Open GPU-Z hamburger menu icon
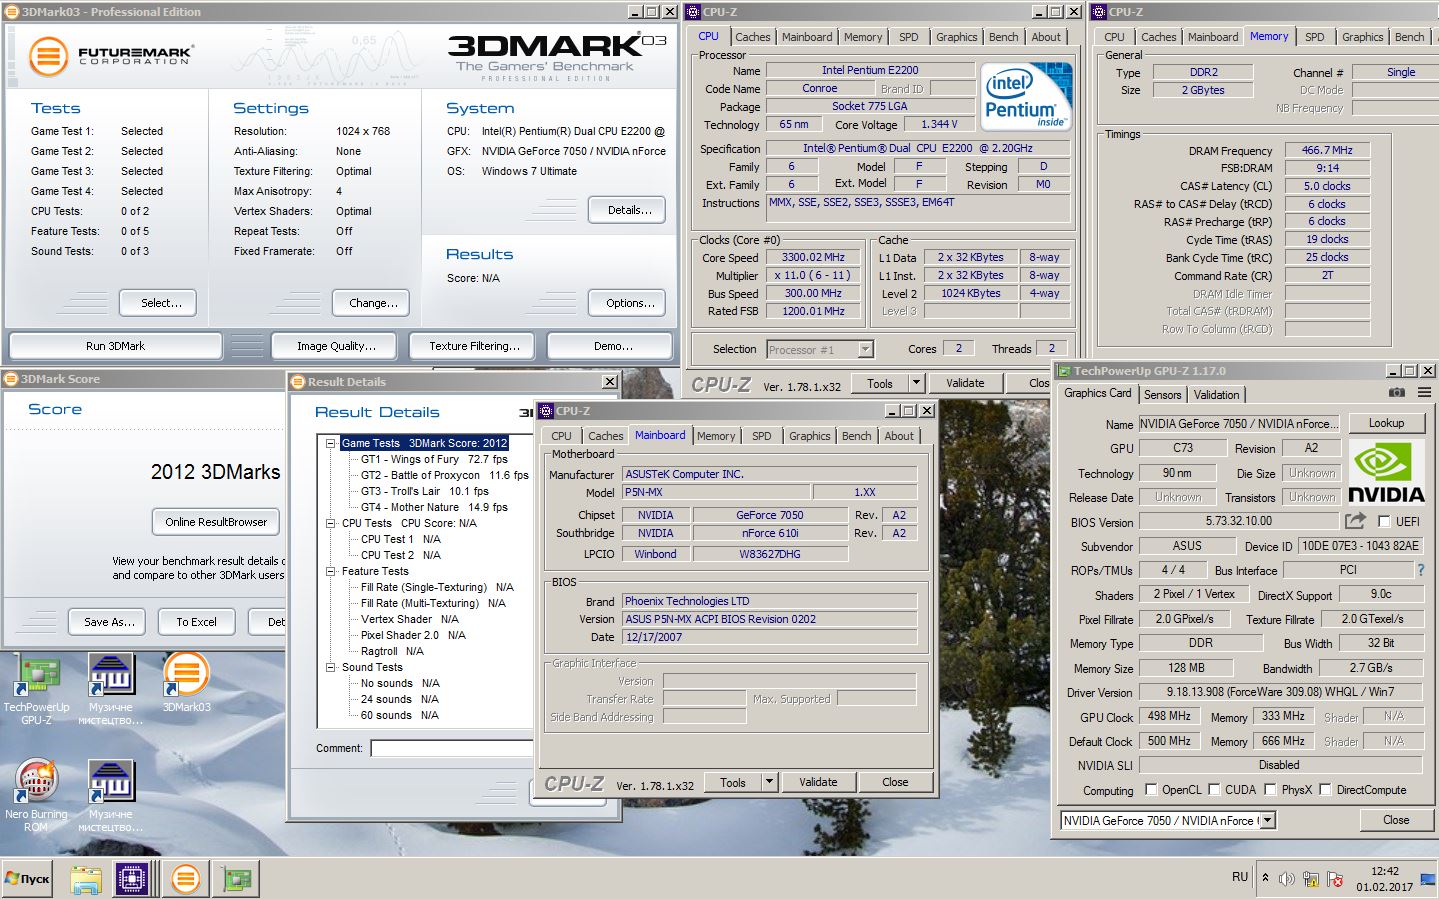This screenshot has width=1439, height=899. click(1424, 393)
